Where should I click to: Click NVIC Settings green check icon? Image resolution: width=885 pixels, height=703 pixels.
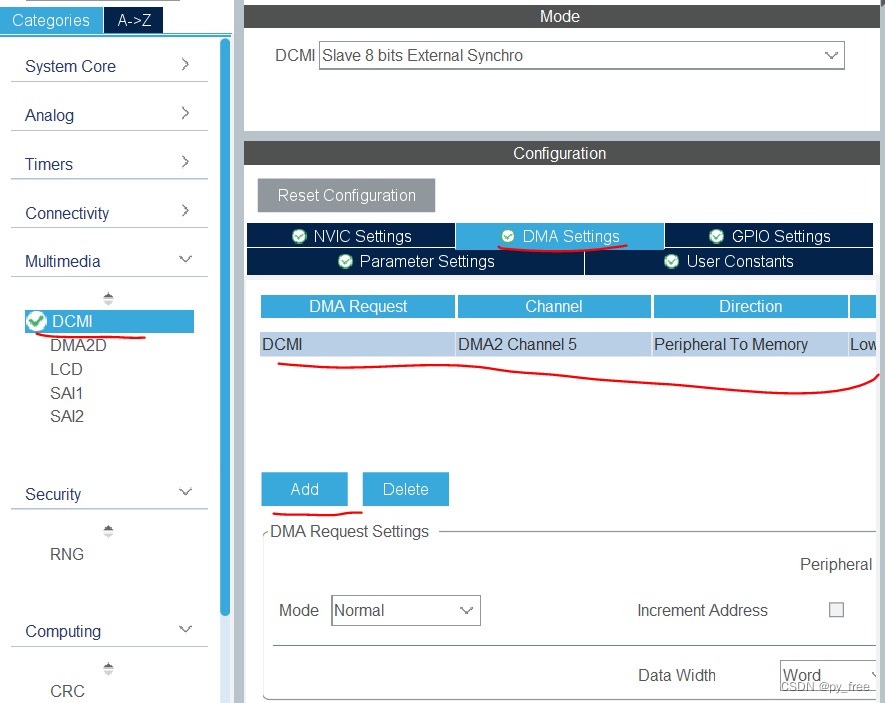(x=299, y=236)
